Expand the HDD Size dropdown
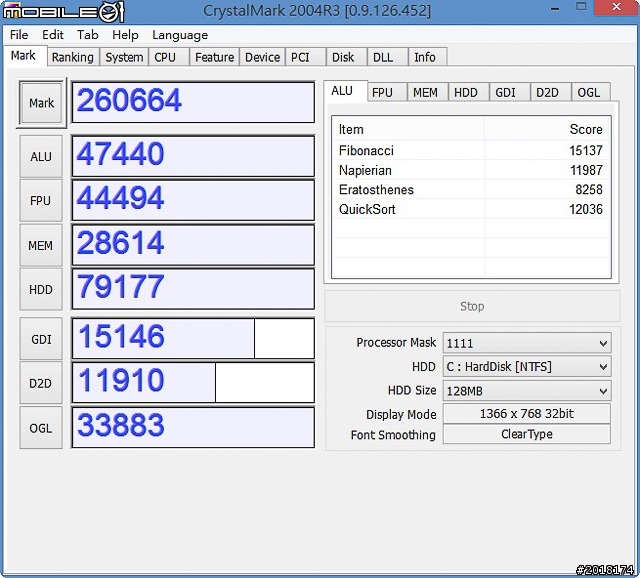Screen dimensions: 640x578 (x=527, y=391)
